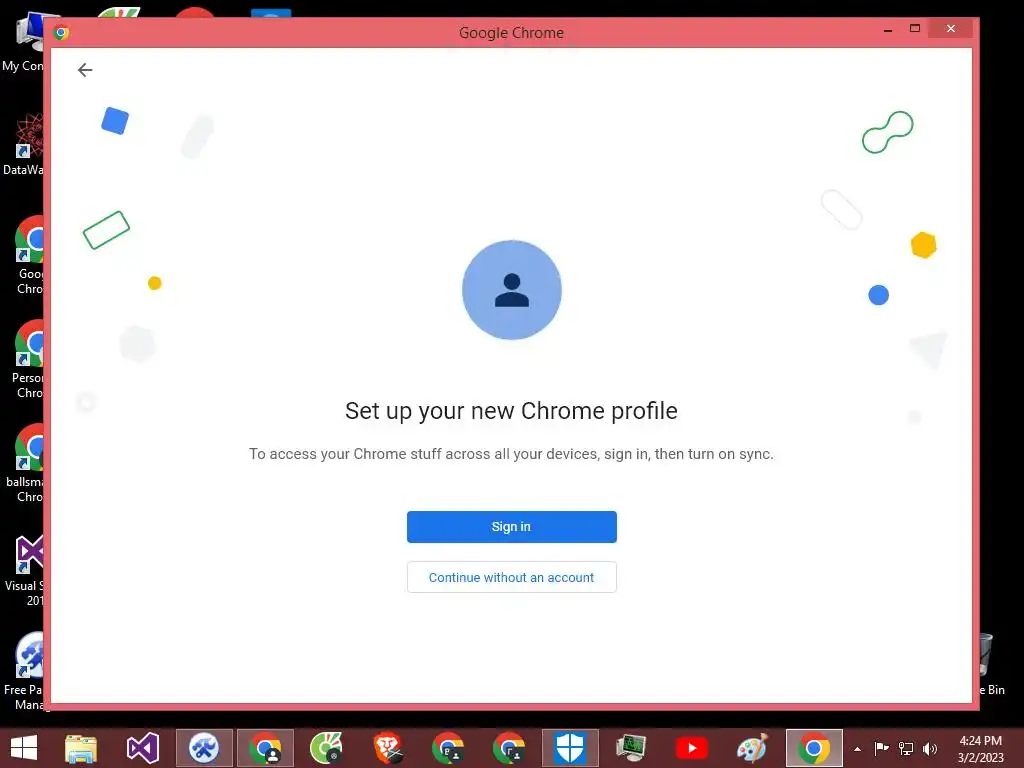Click the blue Sign in button
The height and width of the screenshot is (768, 1024).
click(511, 527)
